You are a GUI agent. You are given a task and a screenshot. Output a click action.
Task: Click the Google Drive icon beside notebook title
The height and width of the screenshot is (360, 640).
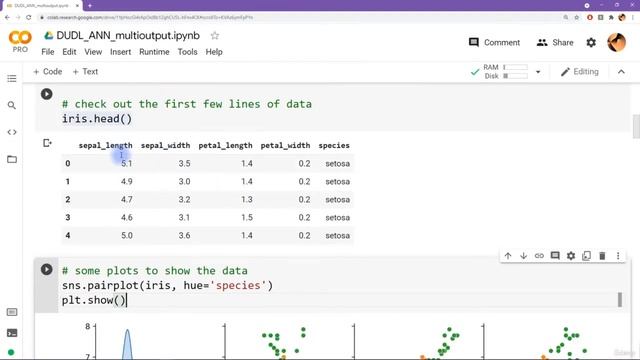pos(49,36)
